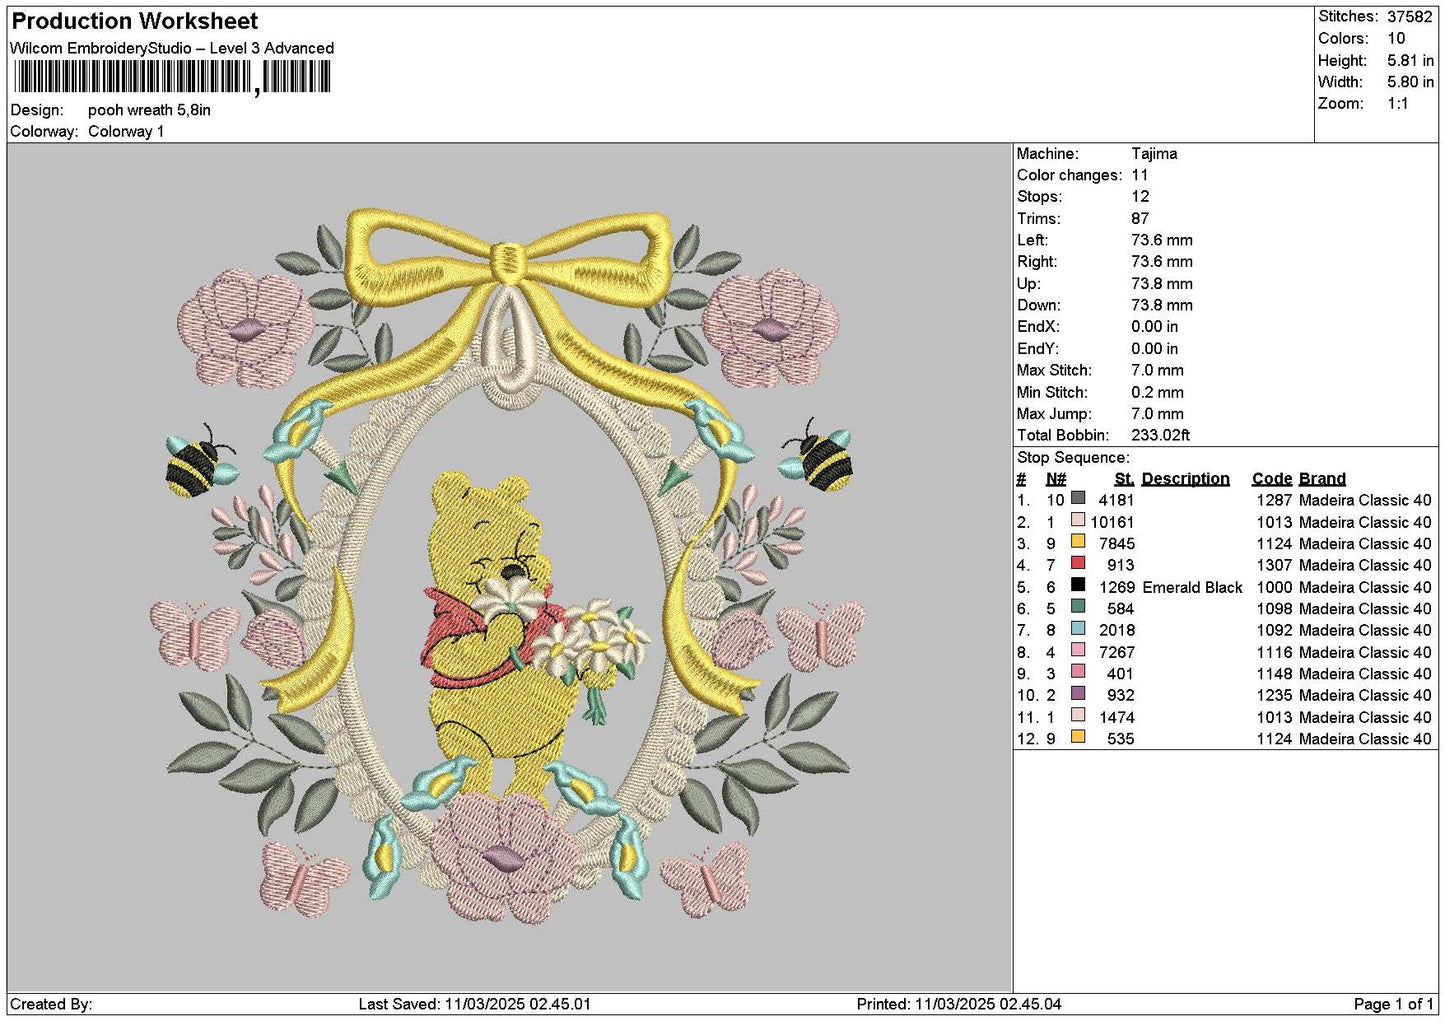Click the Machine value Tajima
The image size is (1445, 1021).
click(1154, 154)
